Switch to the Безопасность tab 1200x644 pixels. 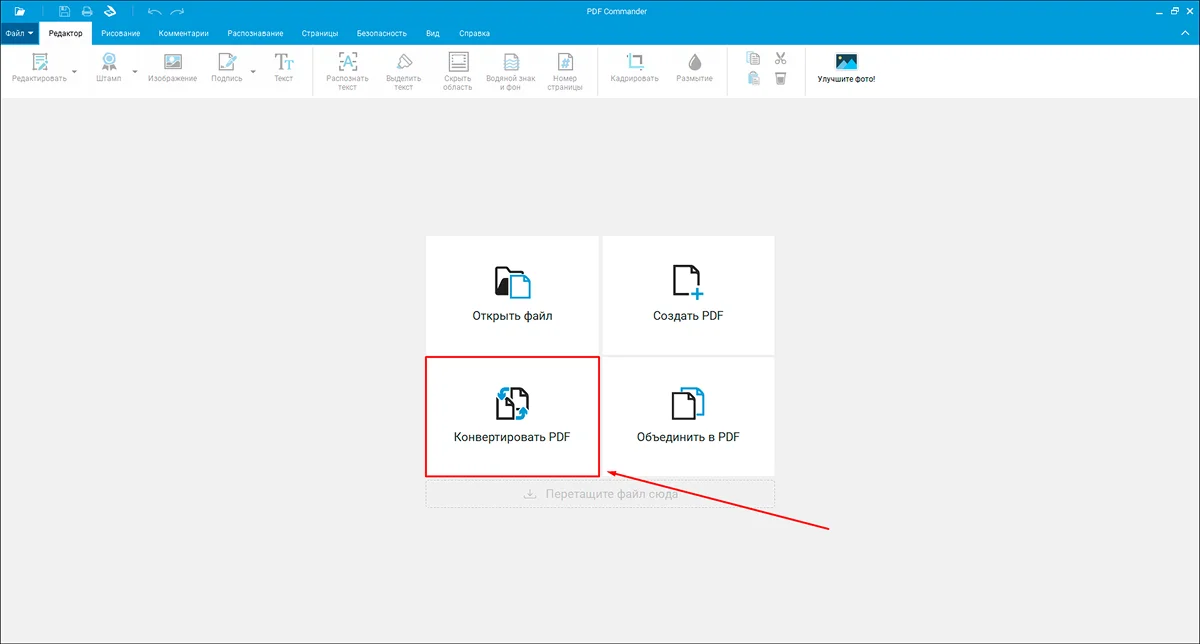coord(382,33)
